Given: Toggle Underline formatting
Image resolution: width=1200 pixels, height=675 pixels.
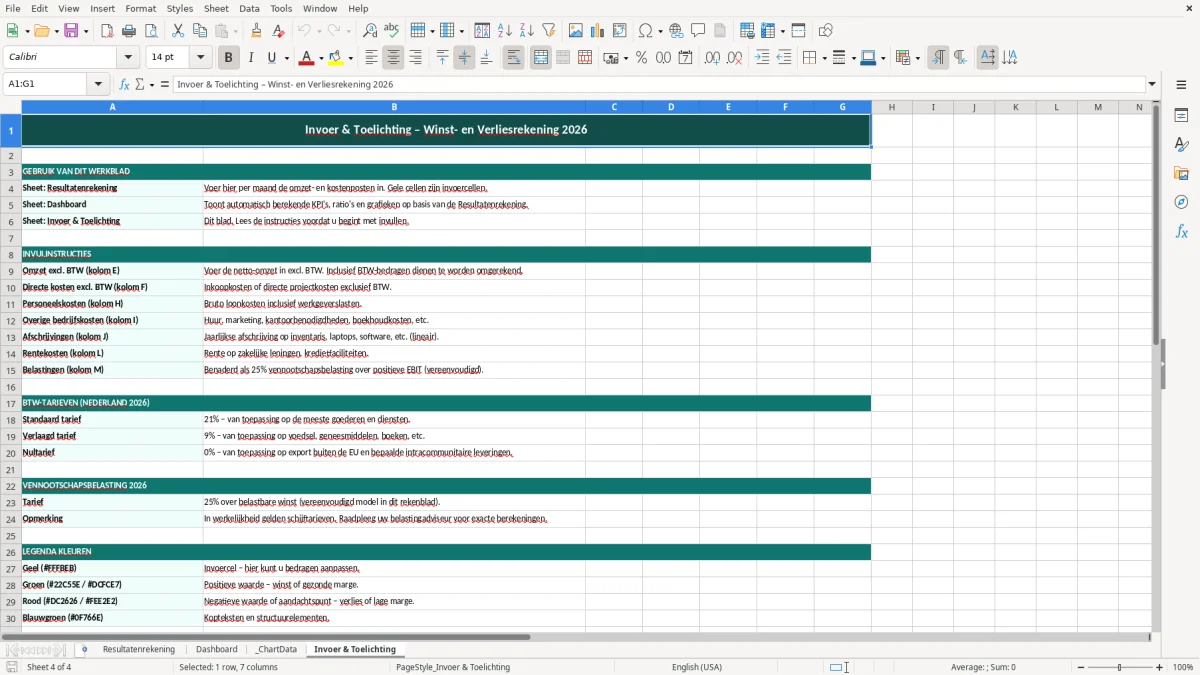Looking at the screenshot, I should [x=271, y=58].
